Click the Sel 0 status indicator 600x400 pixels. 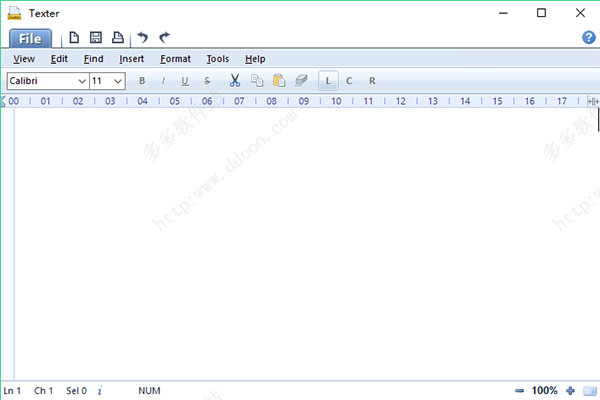point(77,391)
